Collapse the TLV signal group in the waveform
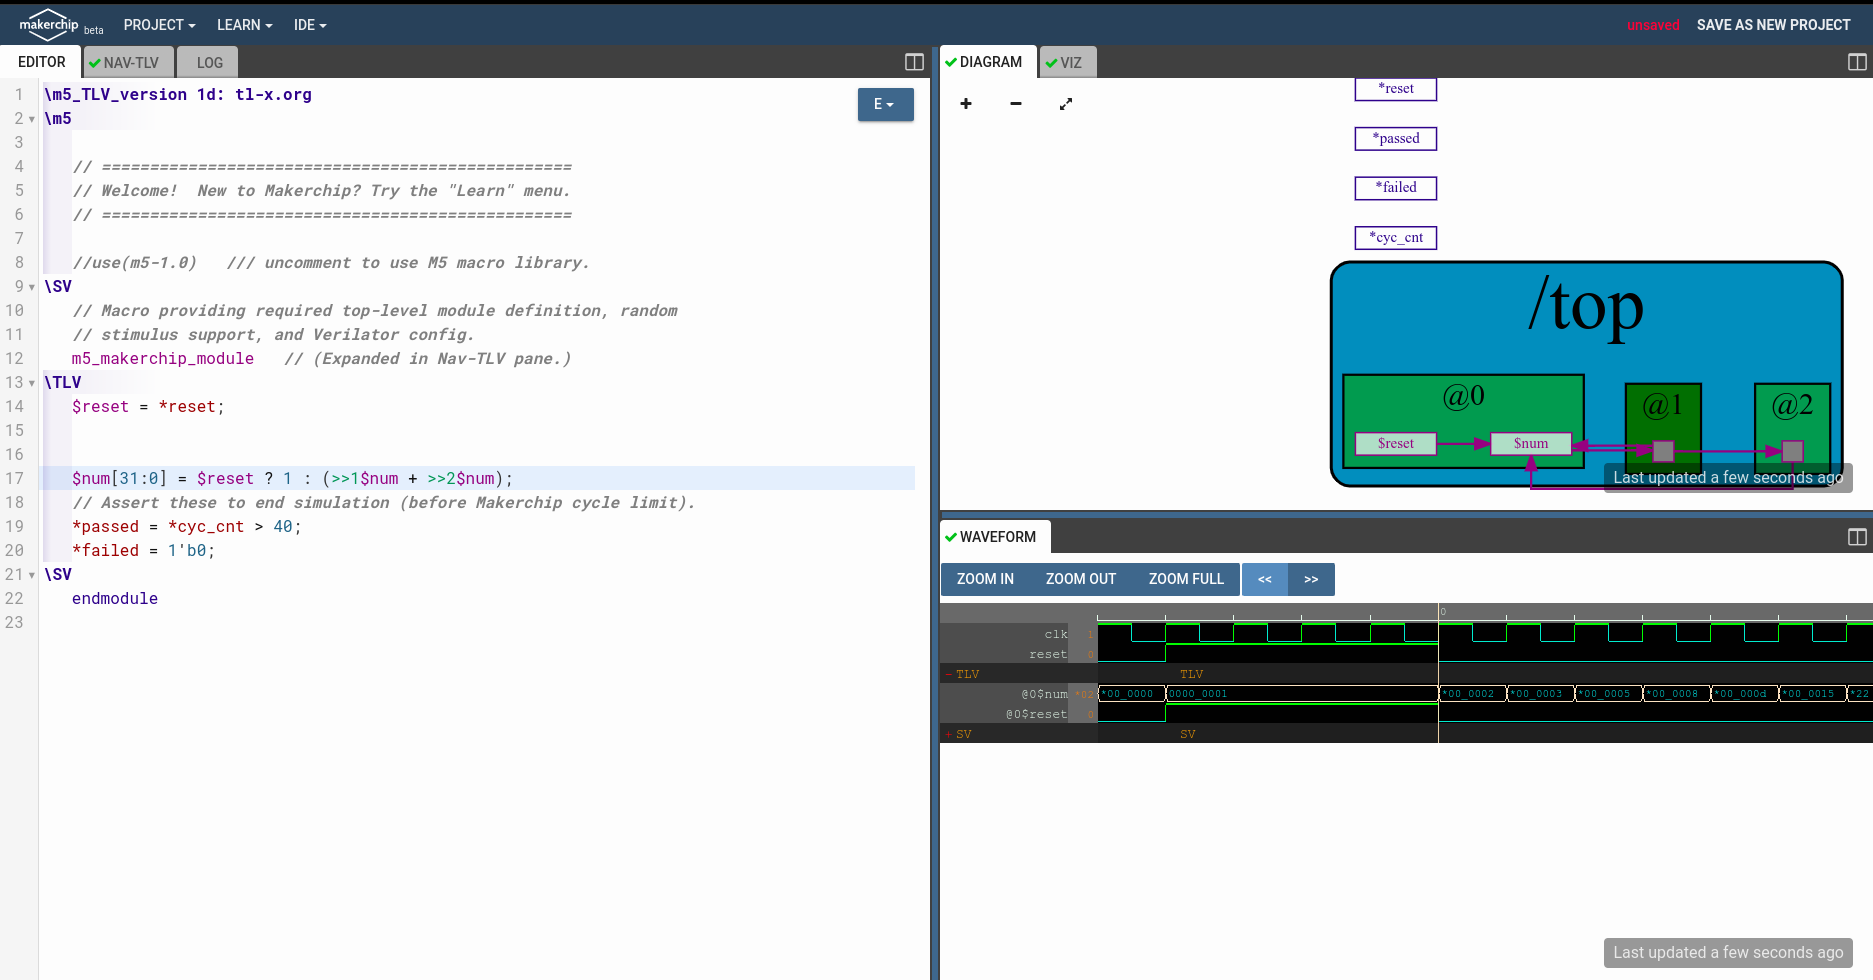Image resolution: width=1873 pixels, height=980 pixels. point(948,674)
